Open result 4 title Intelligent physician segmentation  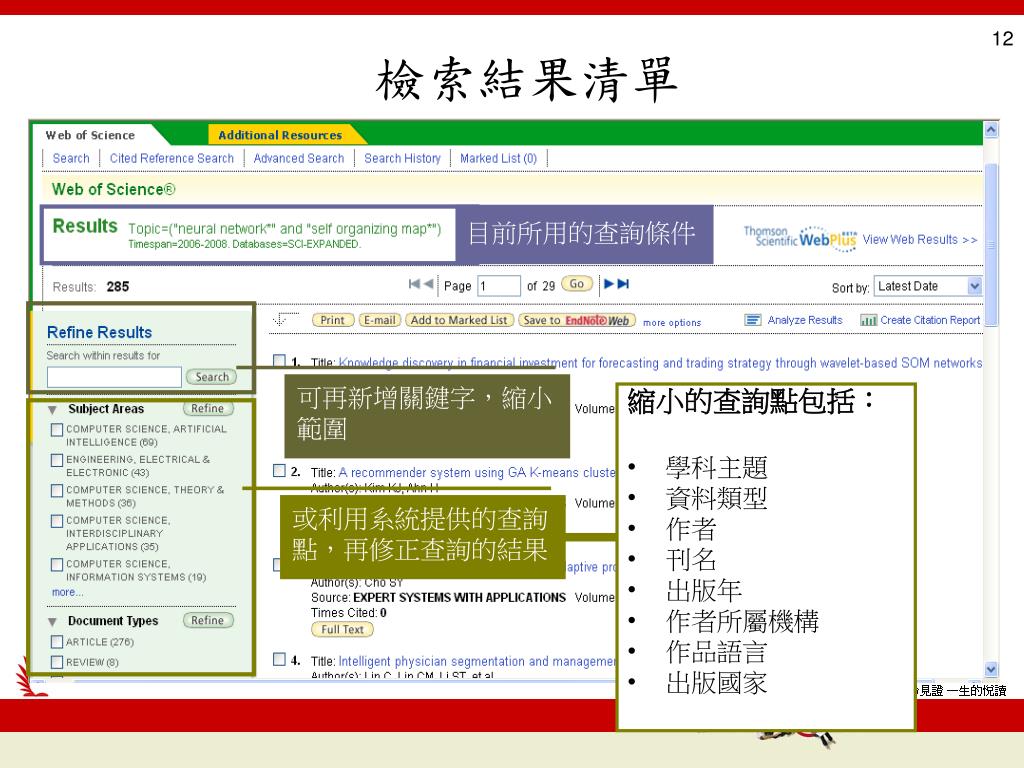point(477,662)
